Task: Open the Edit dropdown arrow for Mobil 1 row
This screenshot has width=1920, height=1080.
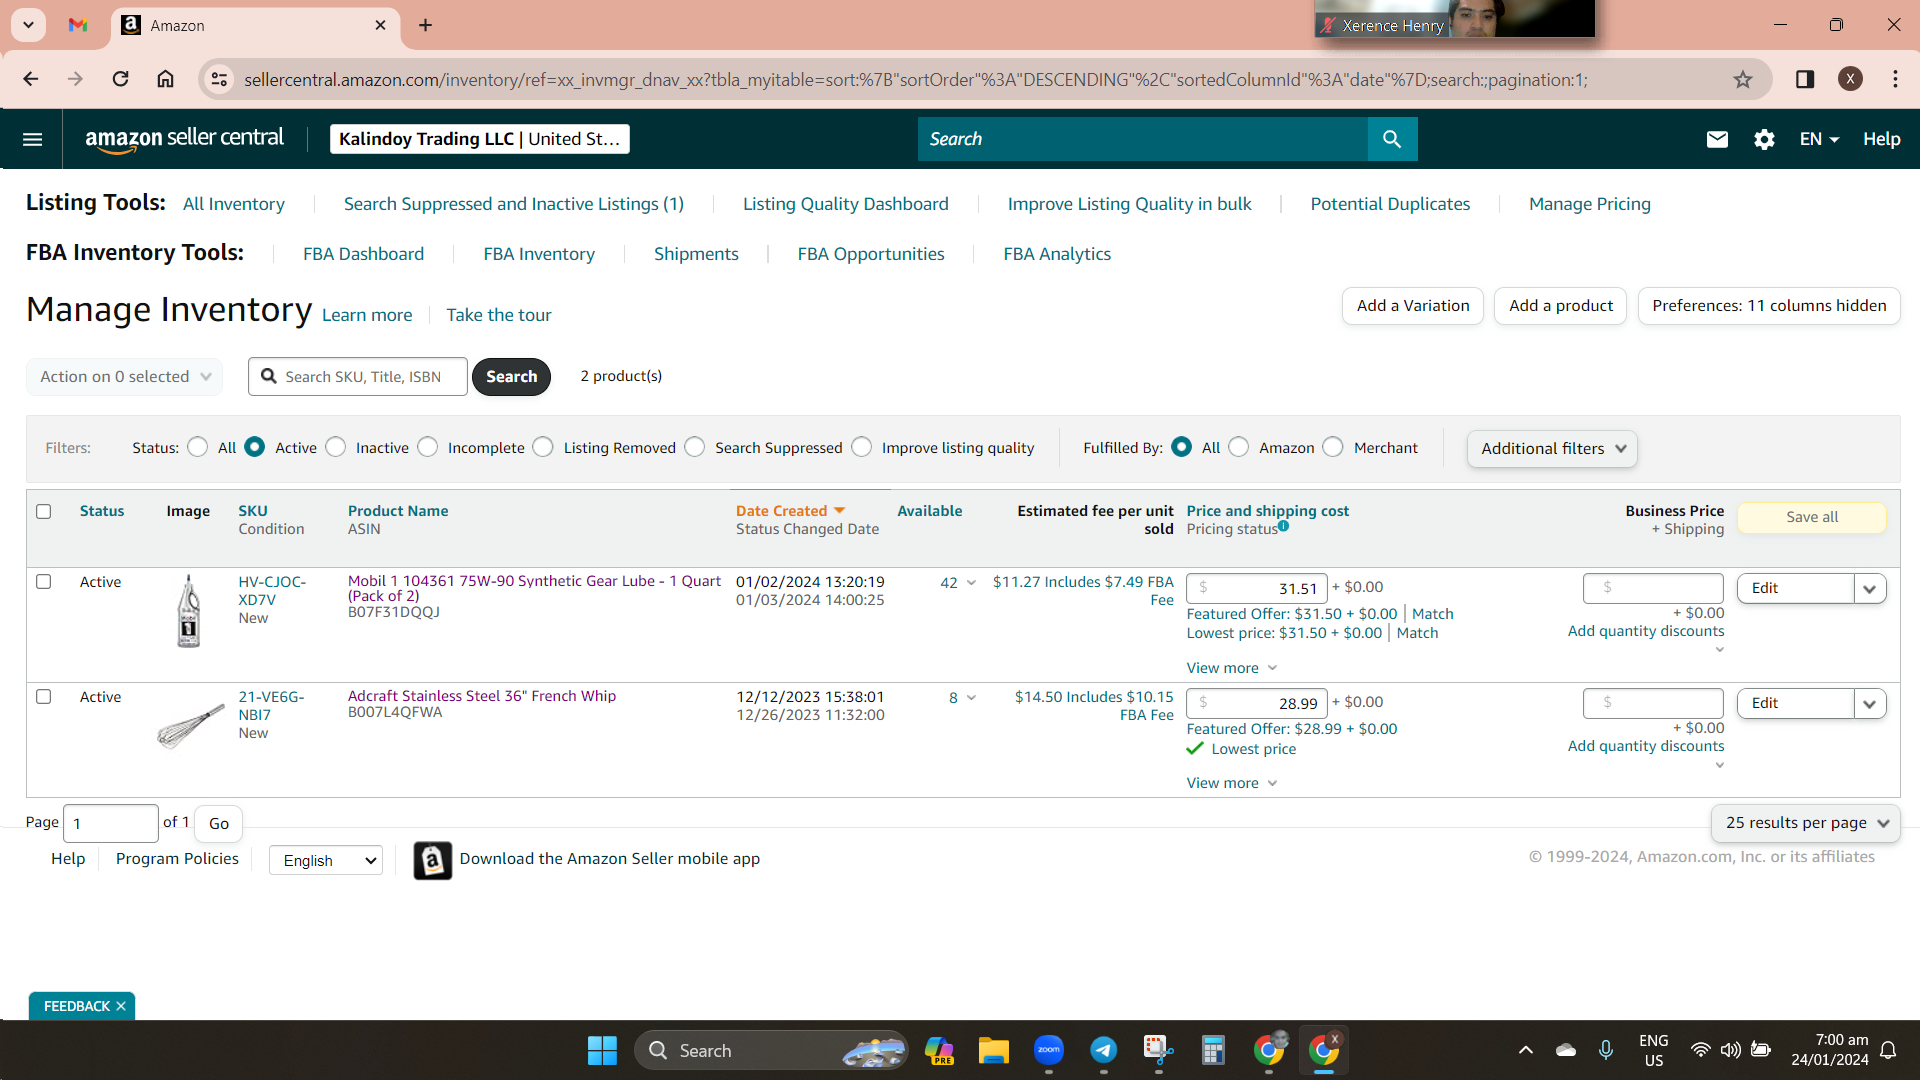Action: (1870, 589)
